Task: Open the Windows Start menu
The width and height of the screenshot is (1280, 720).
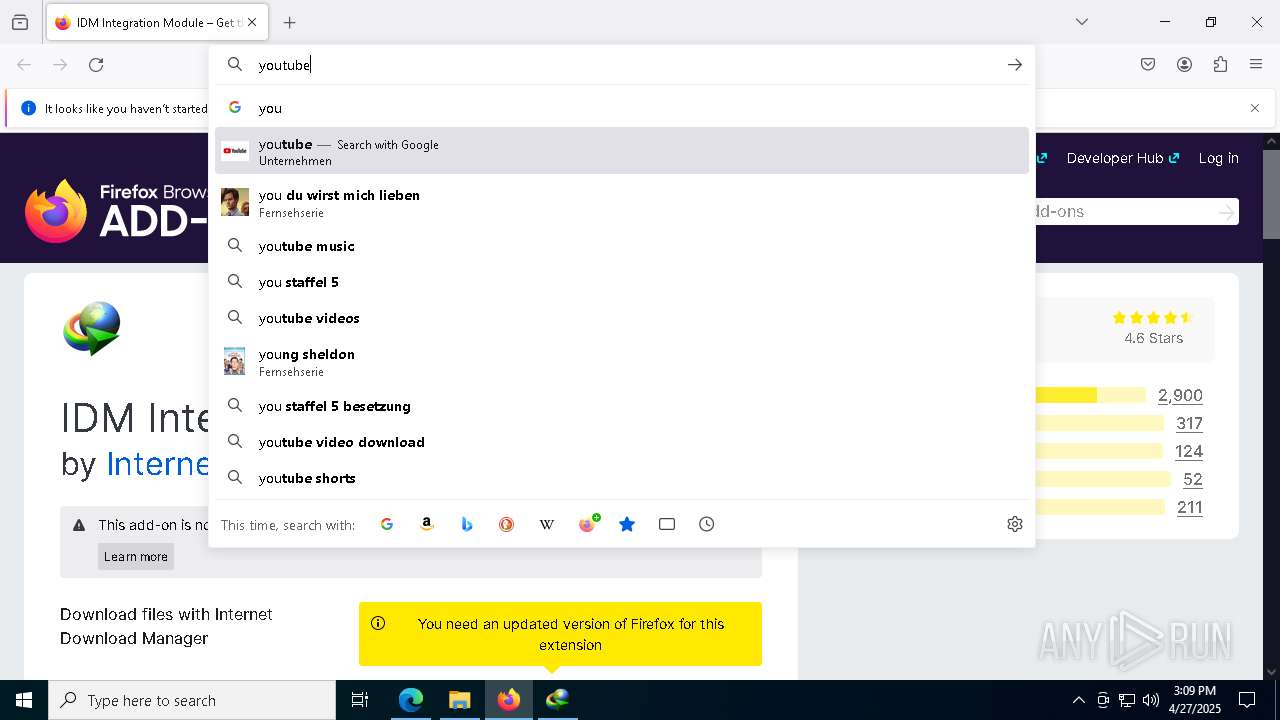Action: point(24,700)
